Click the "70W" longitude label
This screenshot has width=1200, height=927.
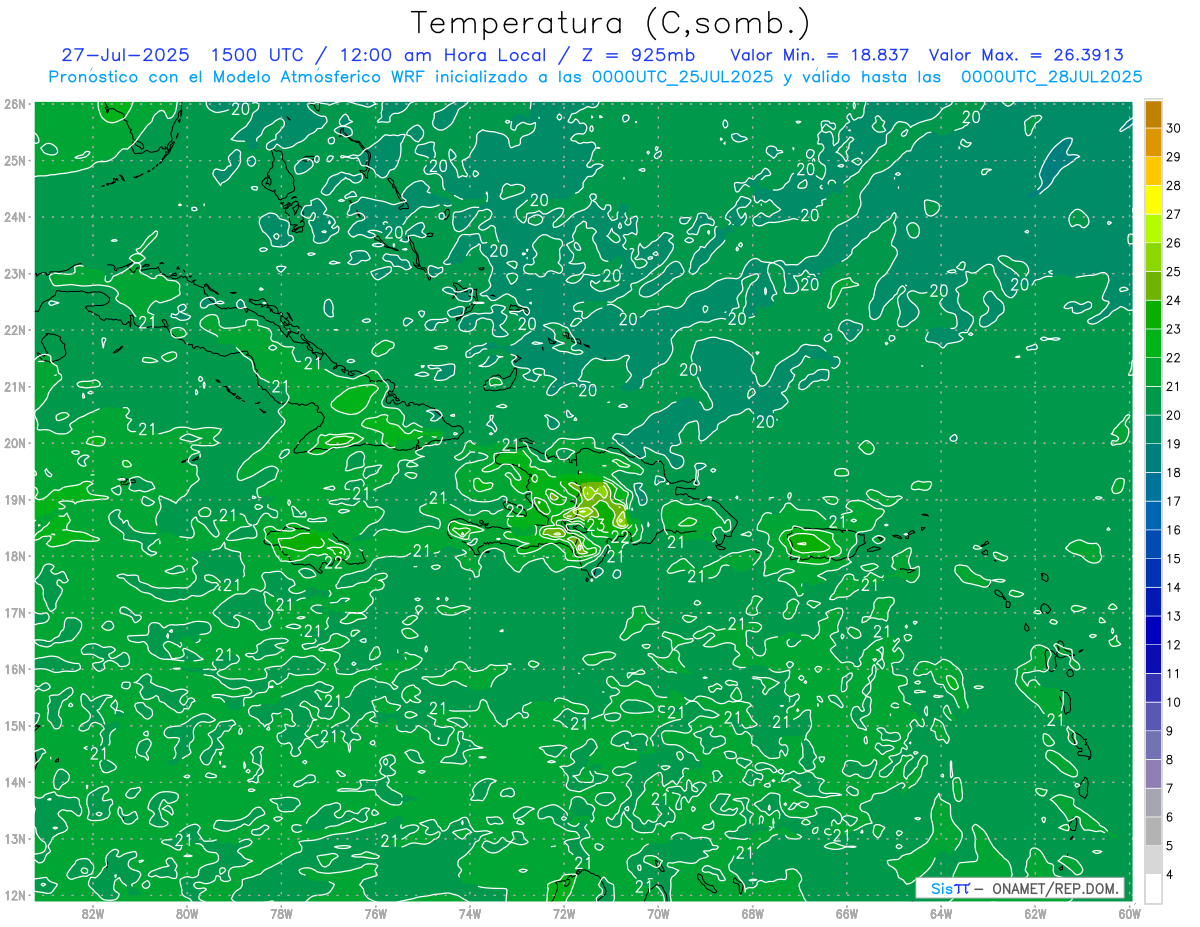658,913
